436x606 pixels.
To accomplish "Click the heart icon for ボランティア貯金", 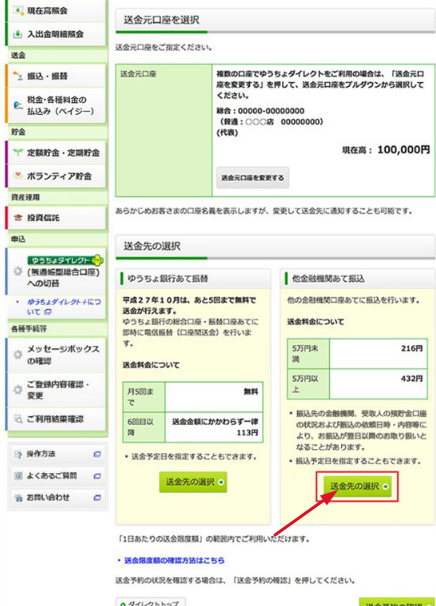I will 18,176.
